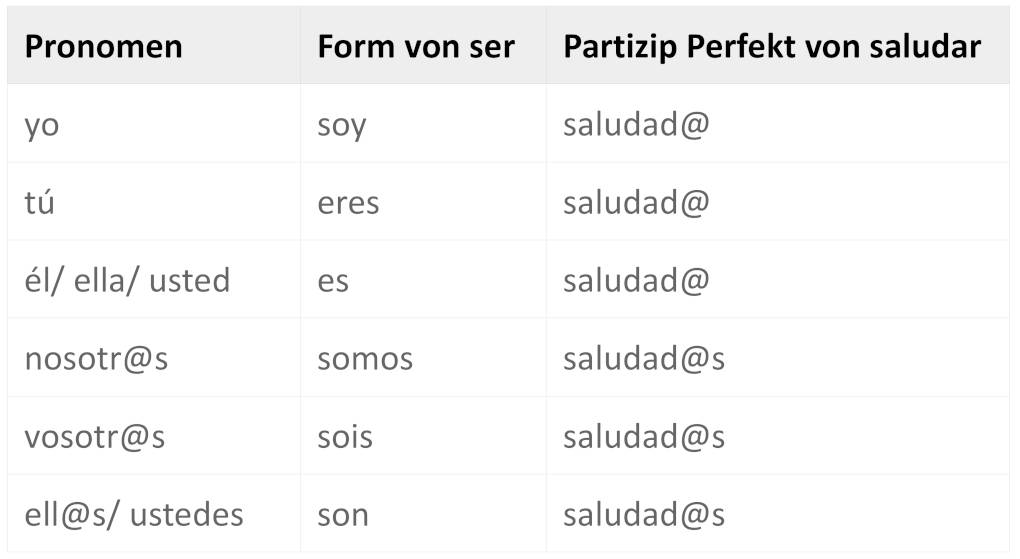
Task: Select the somos verb form
Action: 365,359
